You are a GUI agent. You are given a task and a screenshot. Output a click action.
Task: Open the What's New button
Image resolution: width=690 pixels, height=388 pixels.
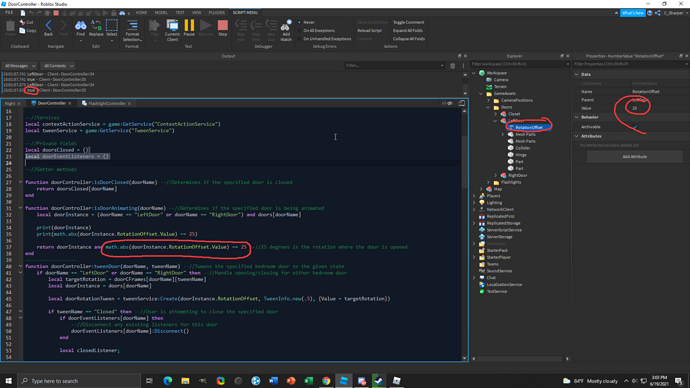[633, 13]
